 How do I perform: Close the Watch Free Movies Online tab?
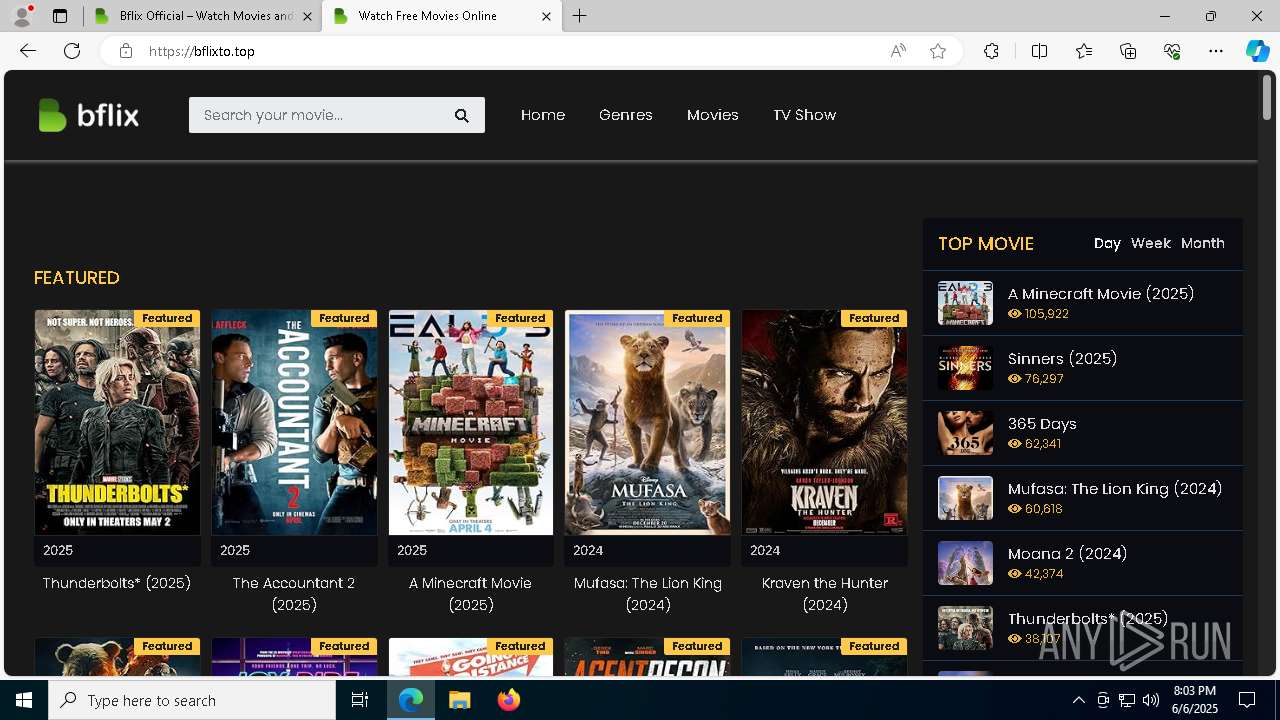coord(546,17)
